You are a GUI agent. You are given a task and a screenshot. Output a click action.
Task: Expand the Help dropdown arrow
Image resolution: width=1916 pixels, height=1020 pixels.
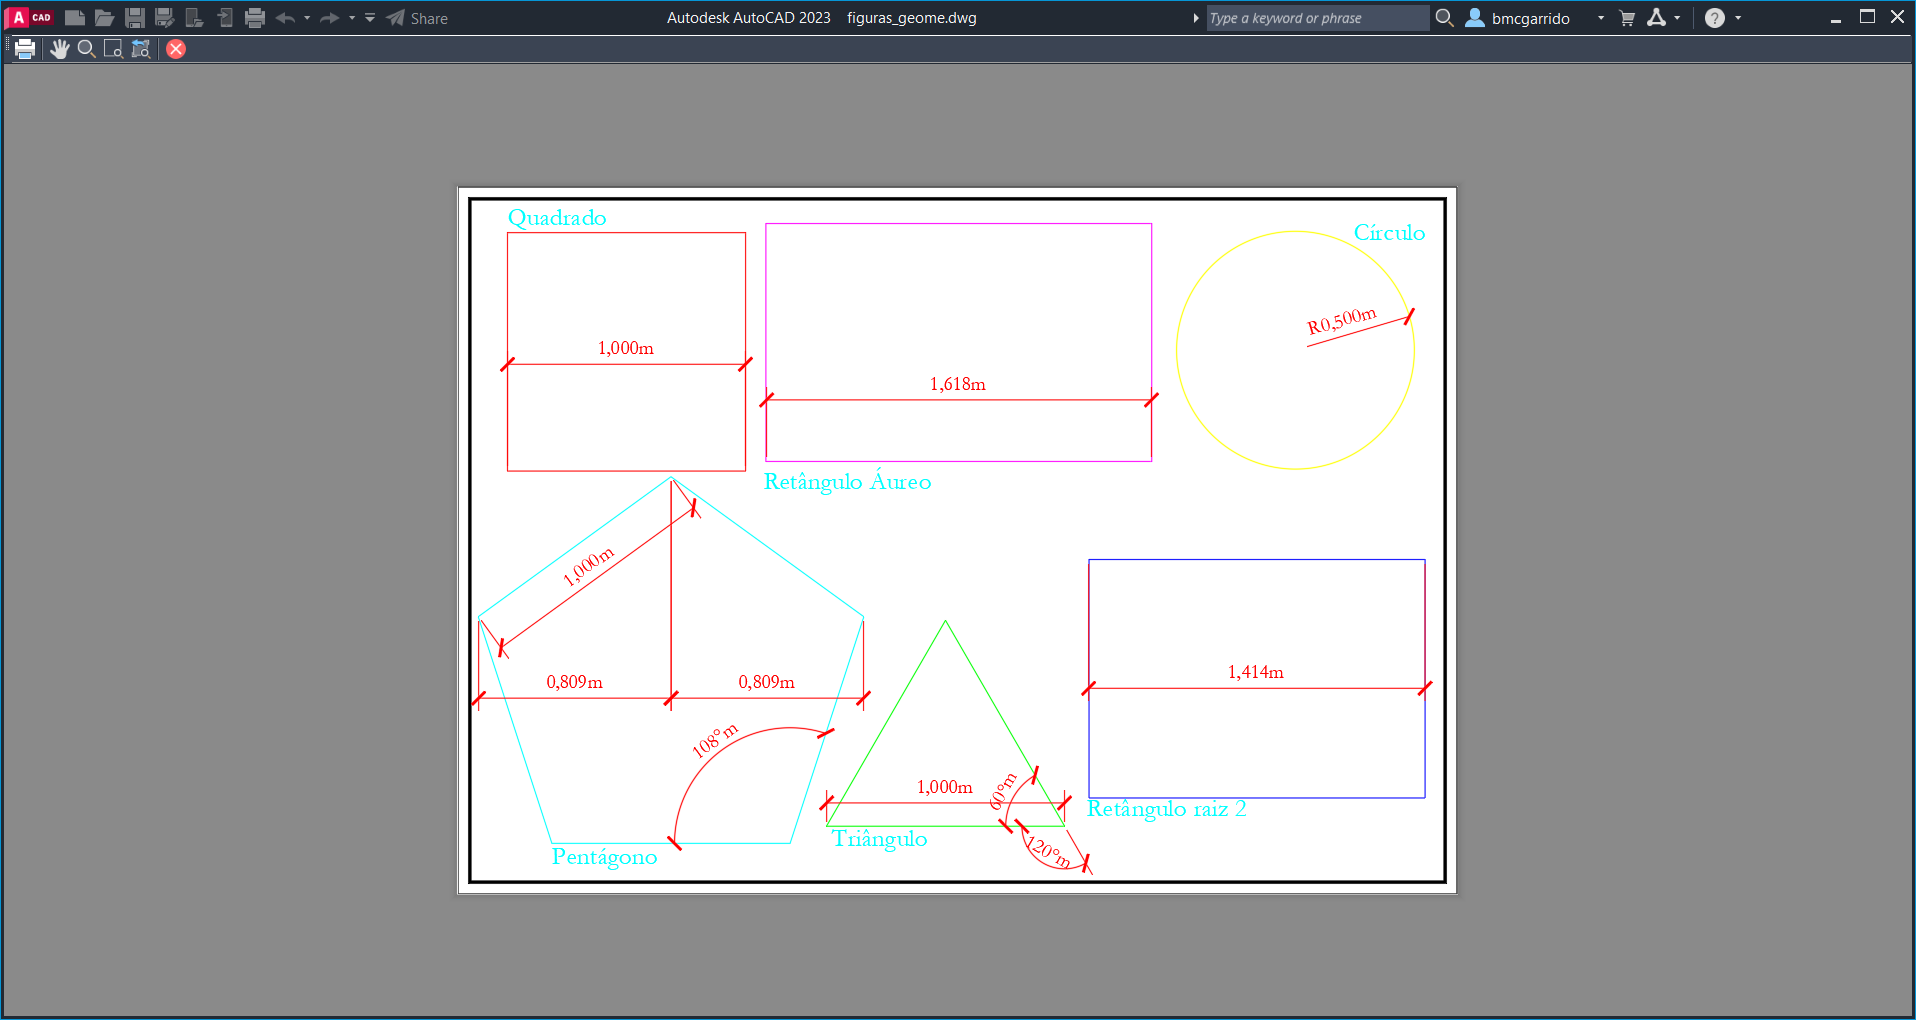coord(1738,18)
